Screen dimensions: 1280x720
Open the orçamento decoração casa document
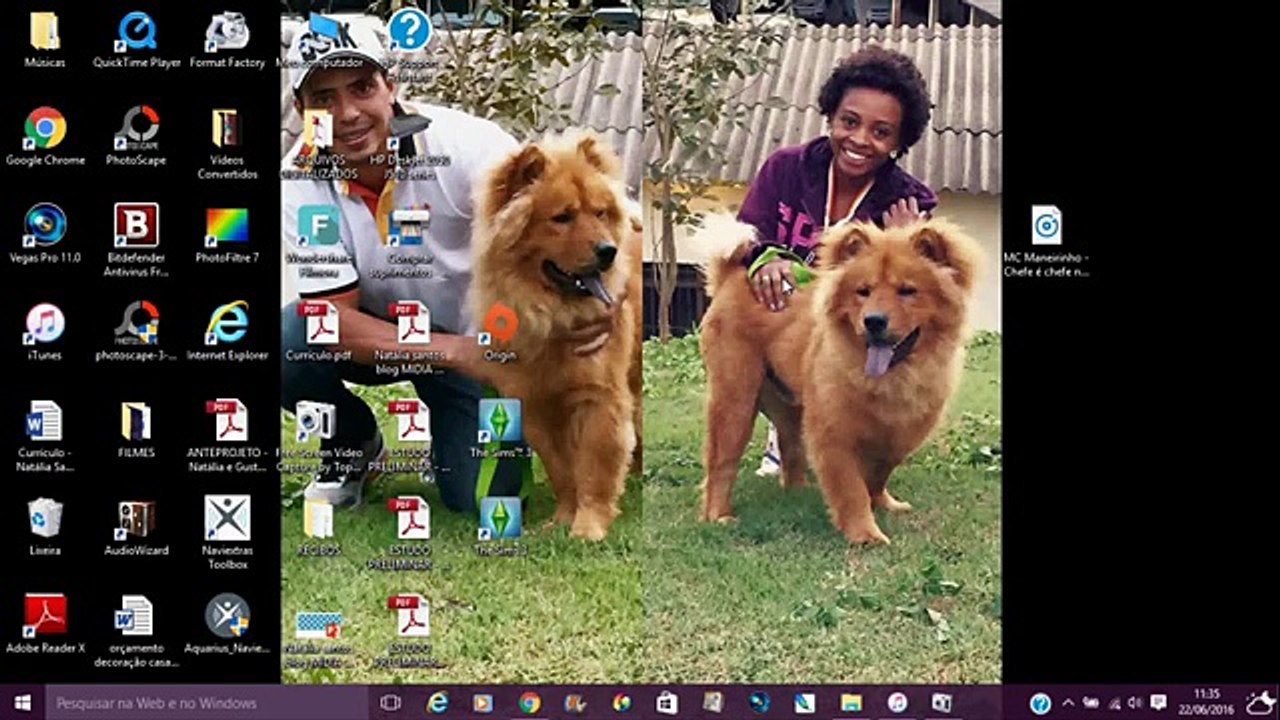coord(137,632)
